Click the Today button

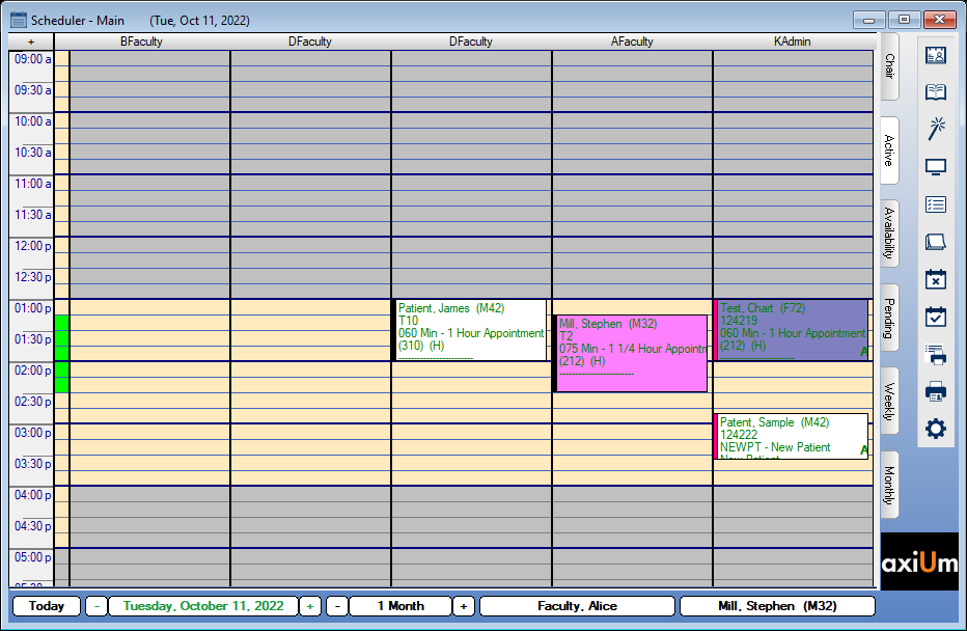coord(45,606)
